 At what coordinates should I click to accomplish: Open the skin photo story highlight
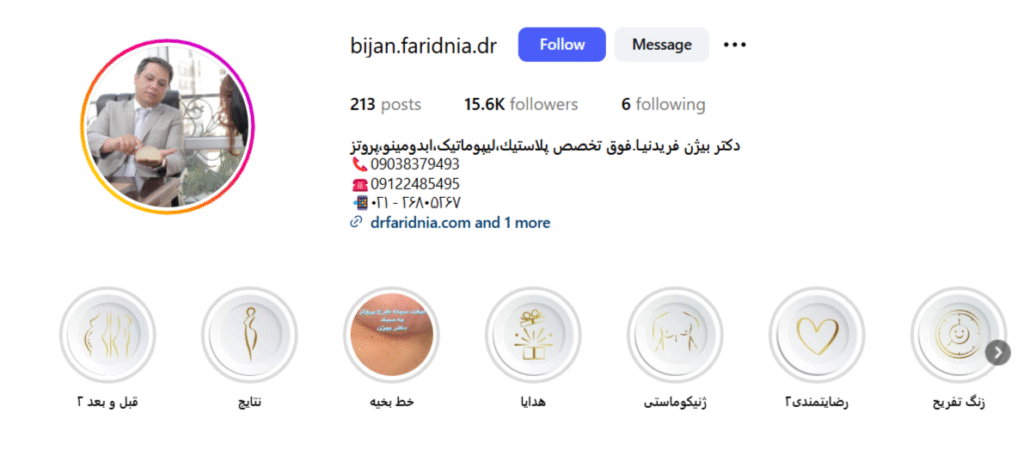391,335
